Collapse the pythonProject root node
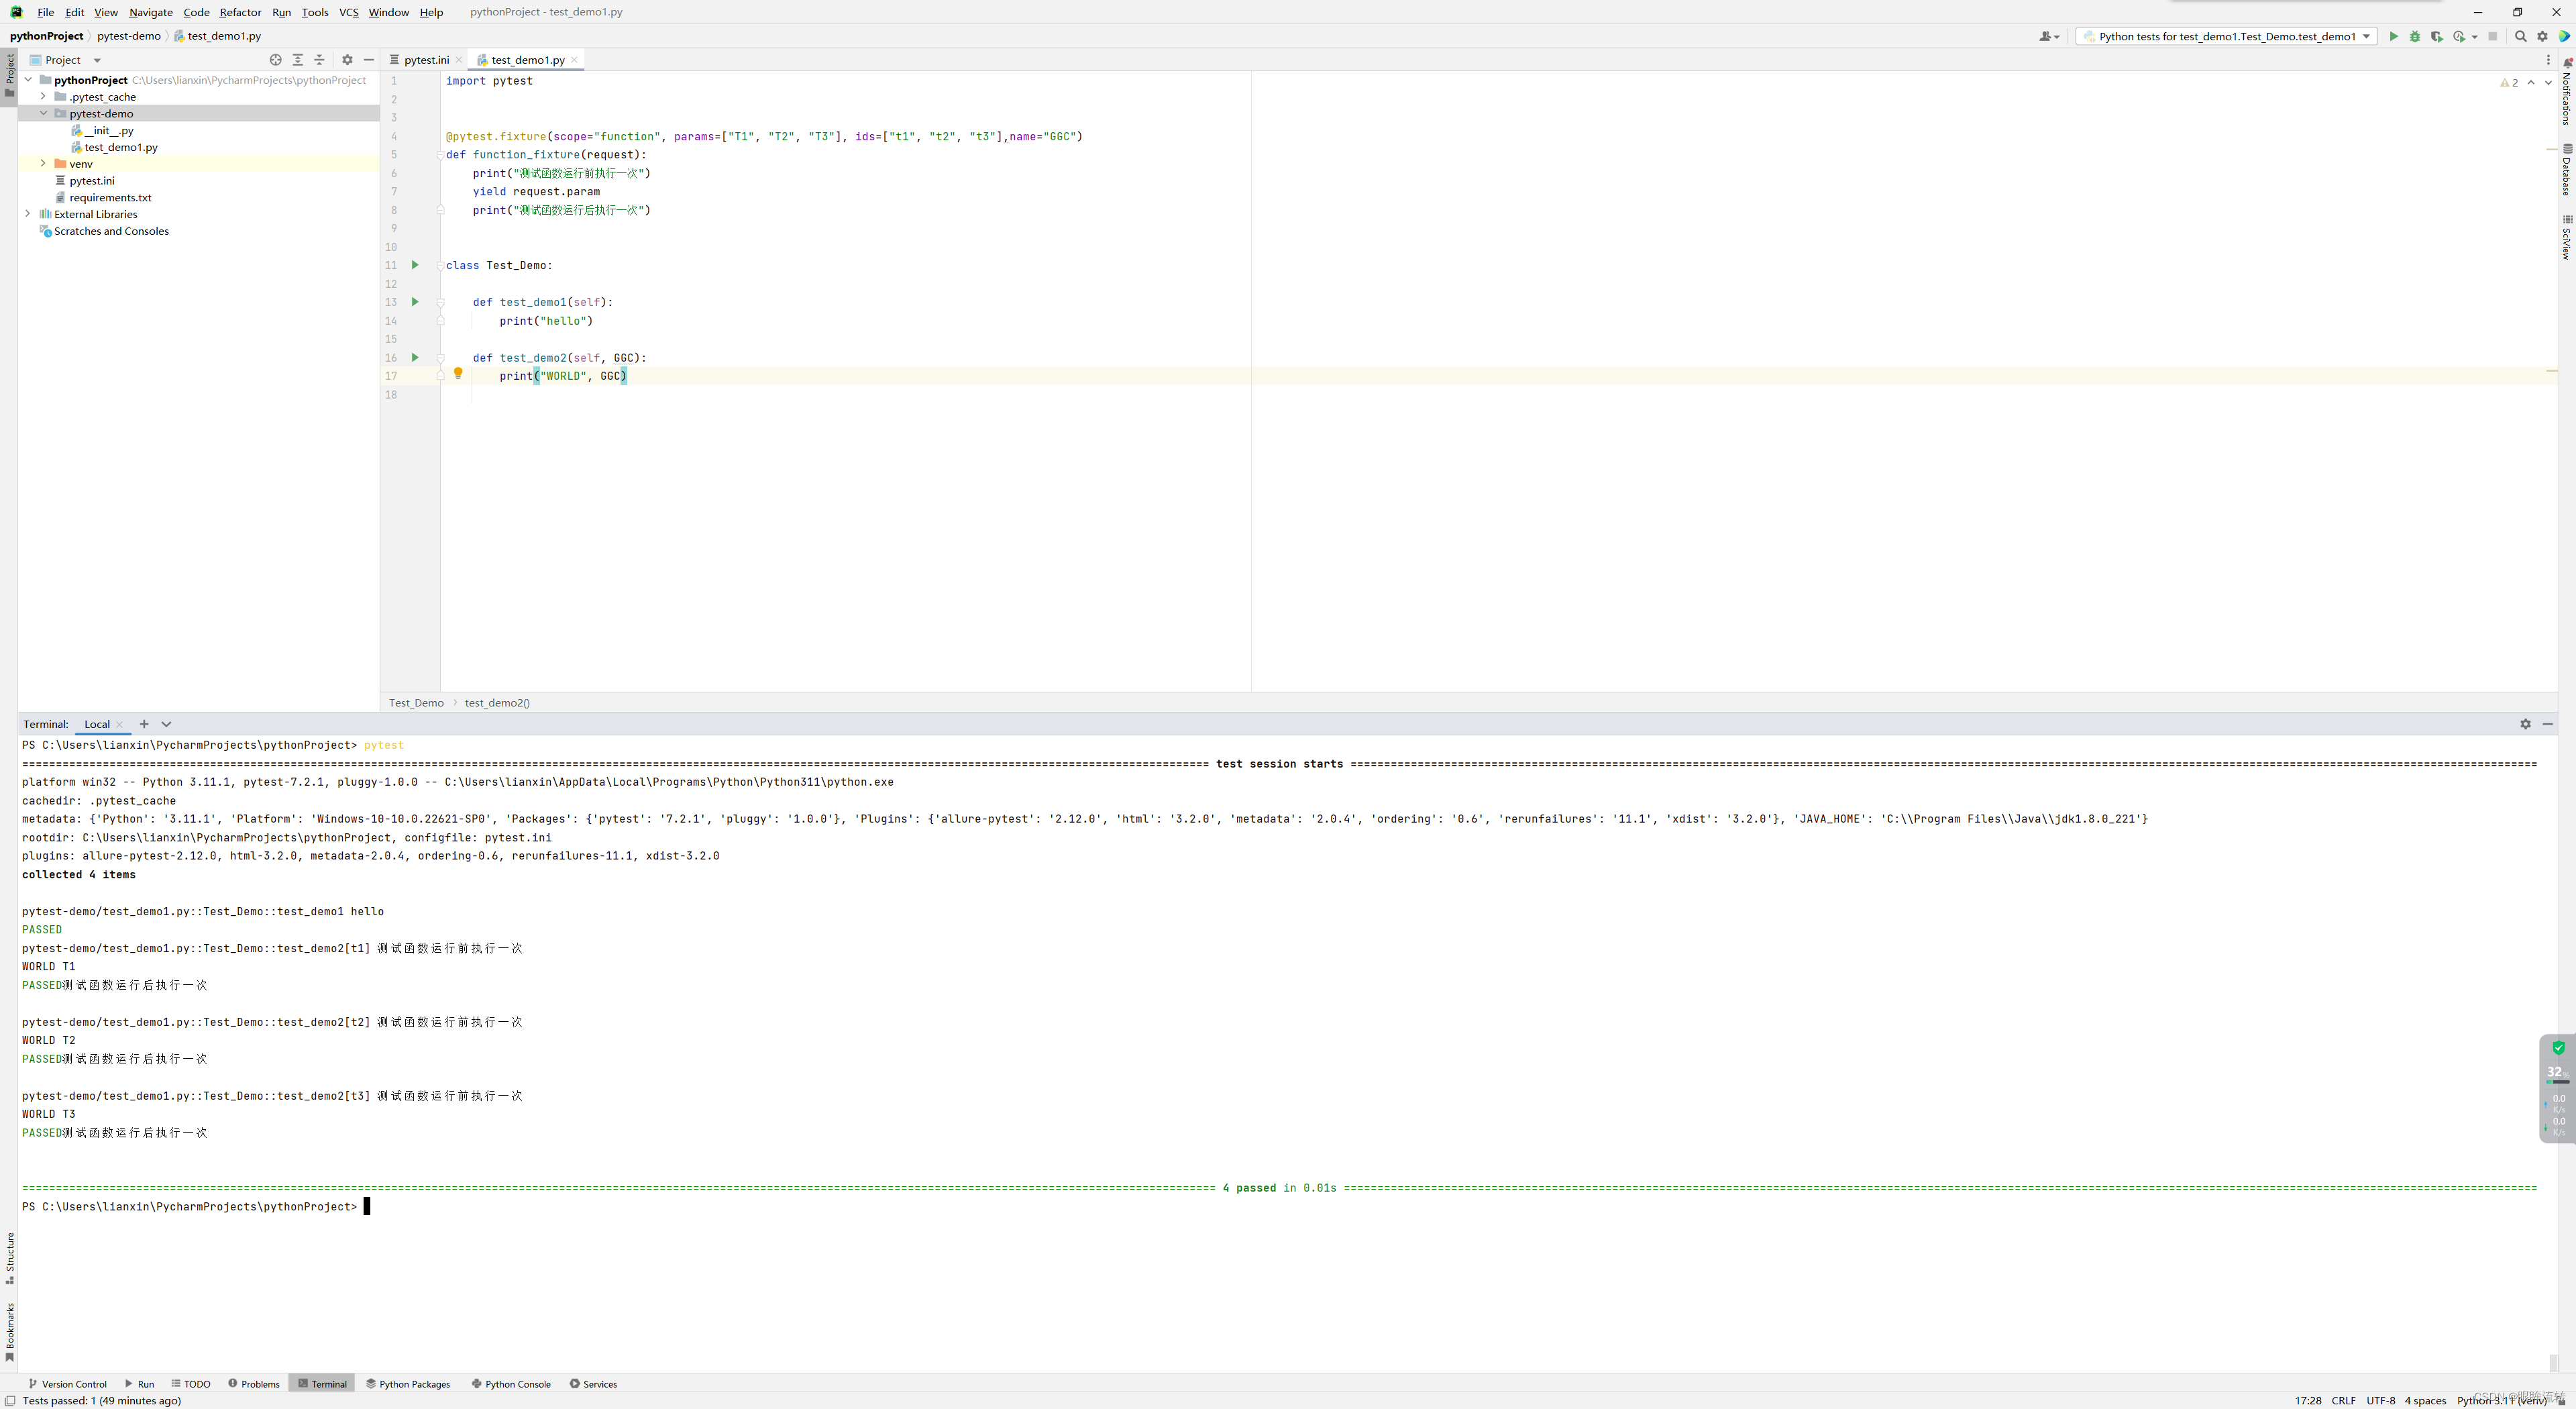The width and height of the screenshot is (2576, 1409). tap(28, 80)
